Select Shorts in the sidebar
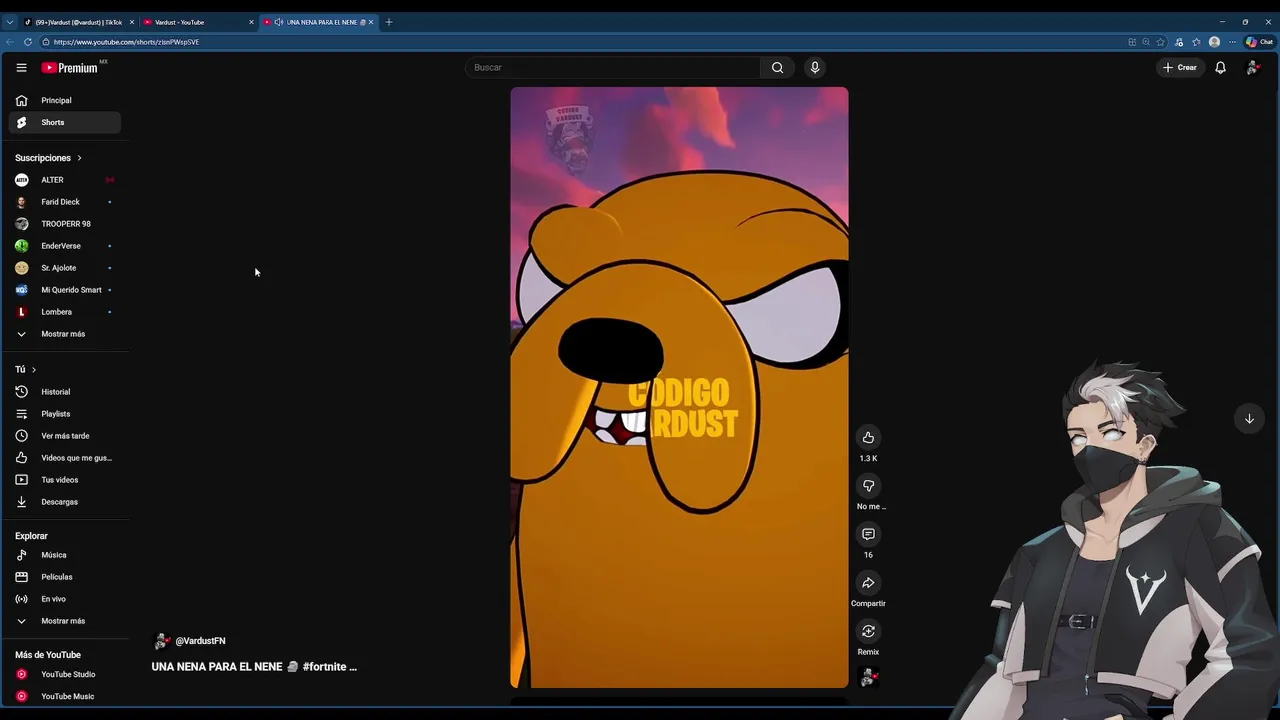1280x720 pixels. coord(65,122)
